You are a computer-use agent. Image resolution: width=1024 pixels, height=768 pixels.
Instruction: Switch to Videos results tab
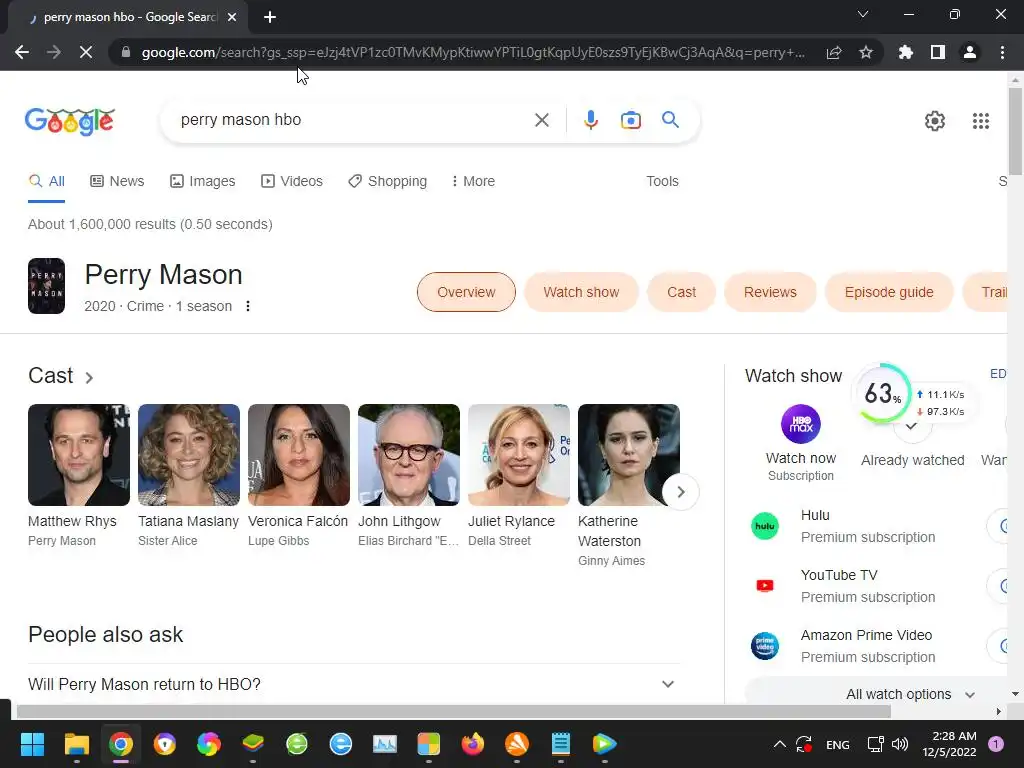tap(291, 182)
